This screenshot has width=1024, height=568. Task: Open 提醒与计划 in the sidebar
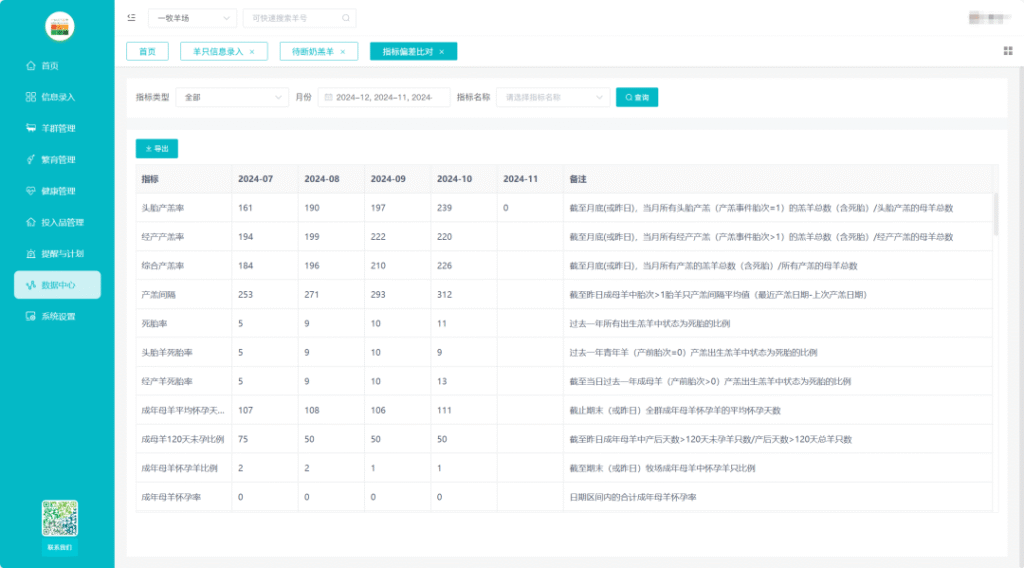coord(57,253)
